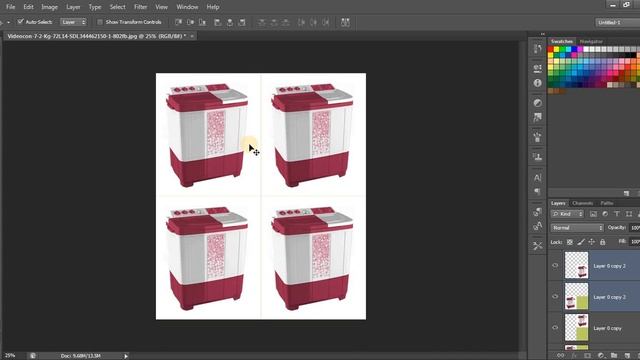Click the align vertical centers icon

[191, 22]
